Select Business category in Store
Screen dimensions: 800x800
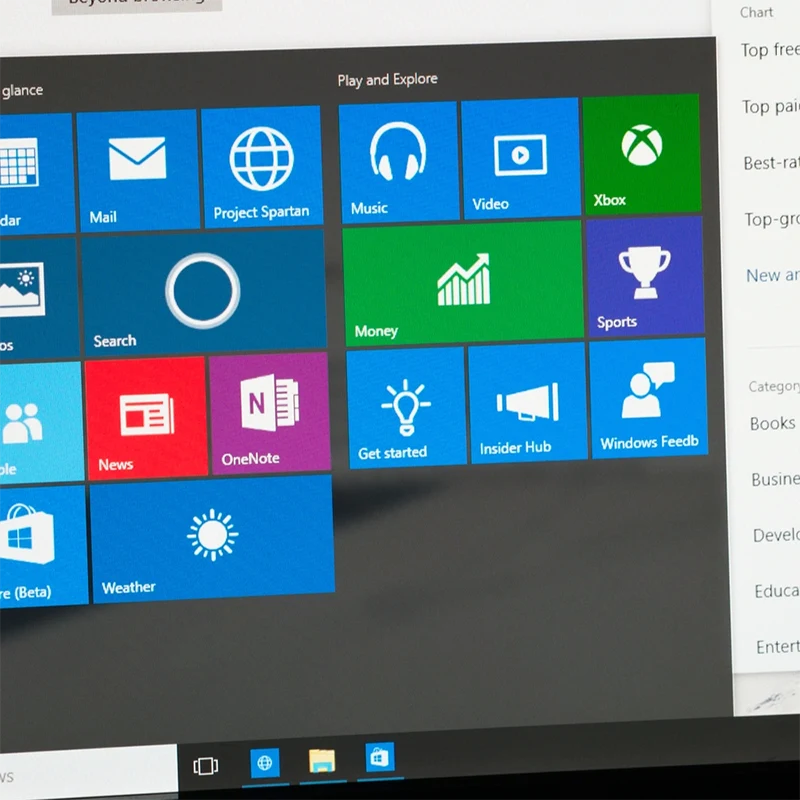click(x=776, y=479)
